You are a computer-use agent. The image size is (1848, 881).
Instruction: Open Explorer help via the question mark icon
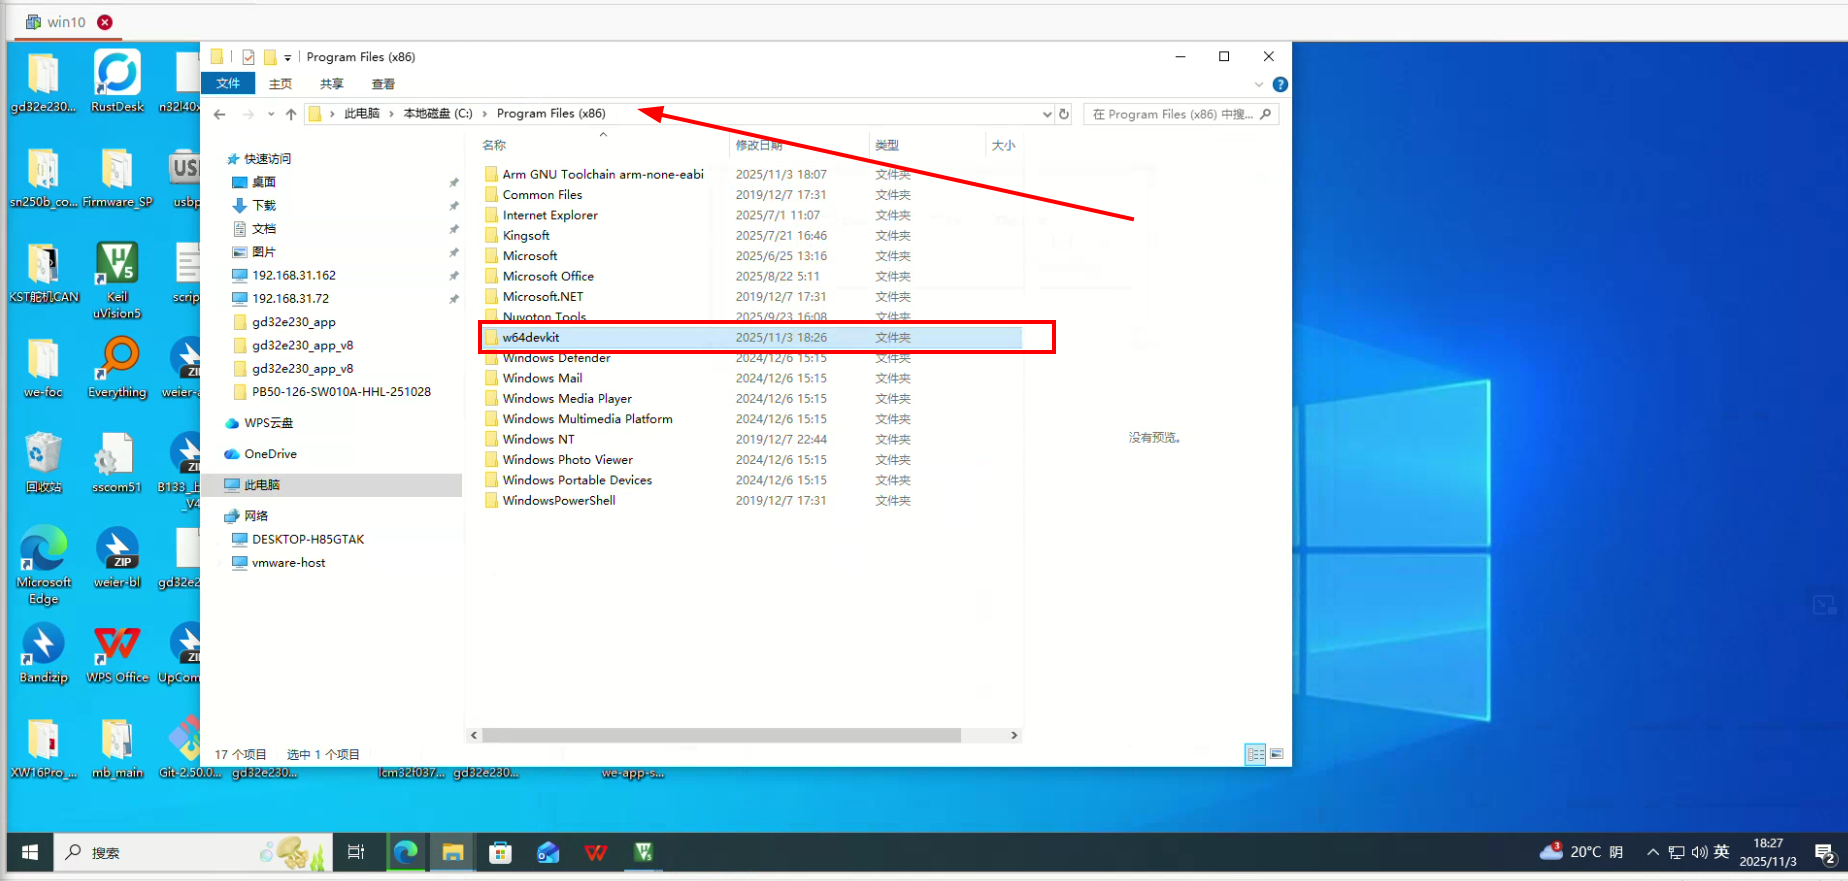[1280, 84]
